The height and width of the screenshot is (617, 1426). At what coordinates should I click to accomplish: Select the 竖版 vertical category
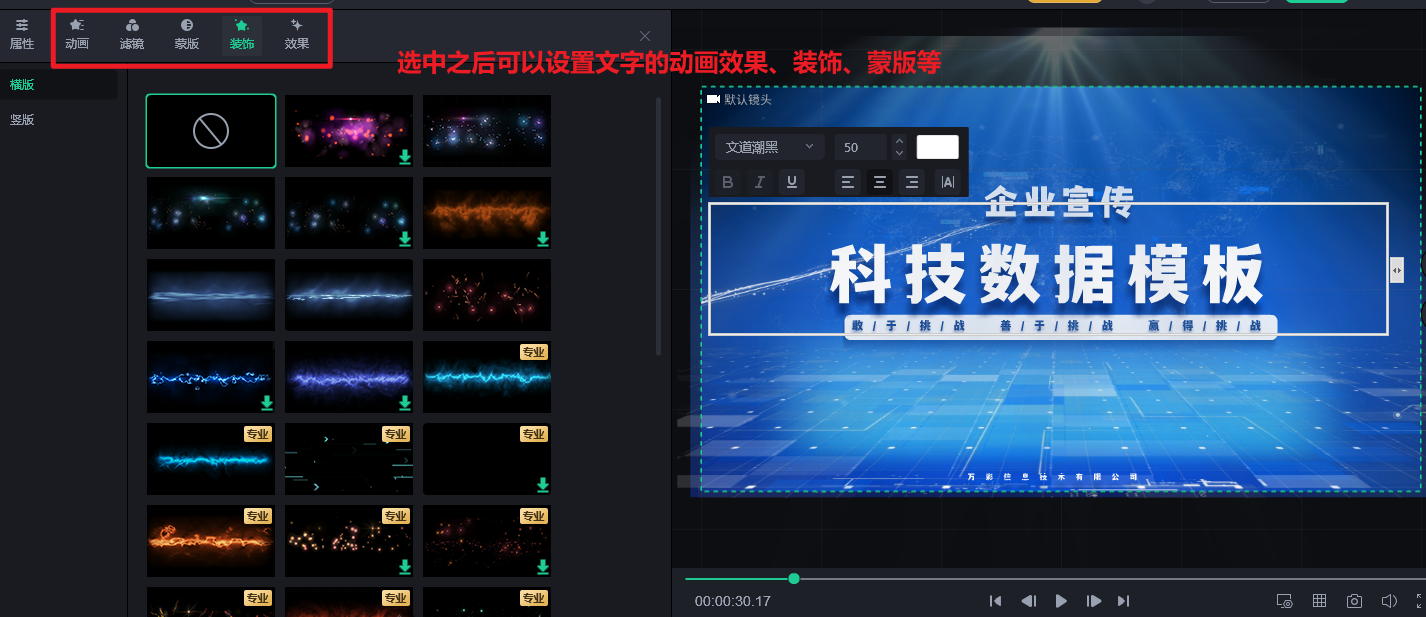coord(23,119)
